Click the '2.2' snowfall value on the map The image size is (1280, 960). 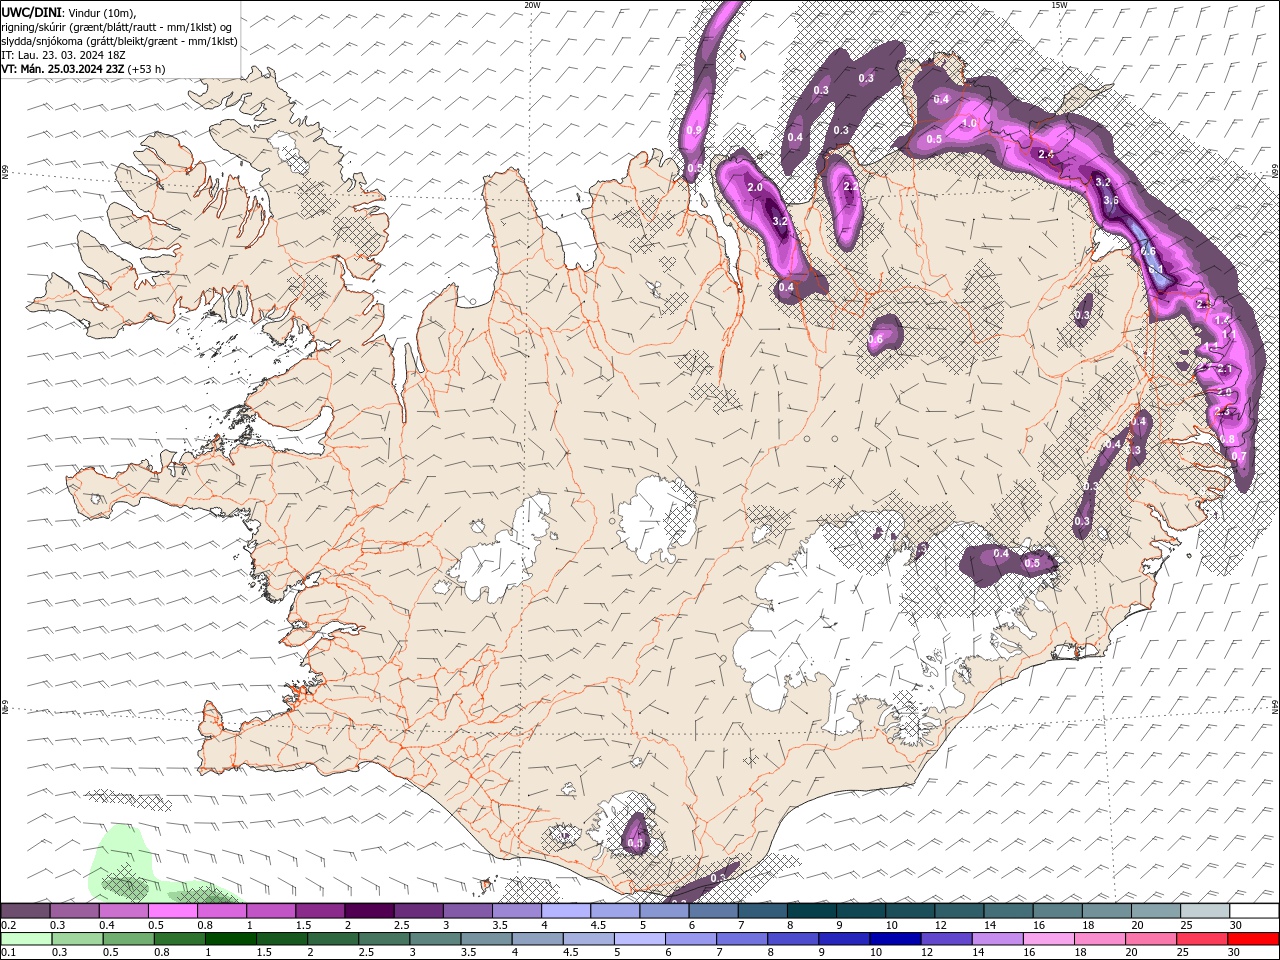click(x=852, y=187)
